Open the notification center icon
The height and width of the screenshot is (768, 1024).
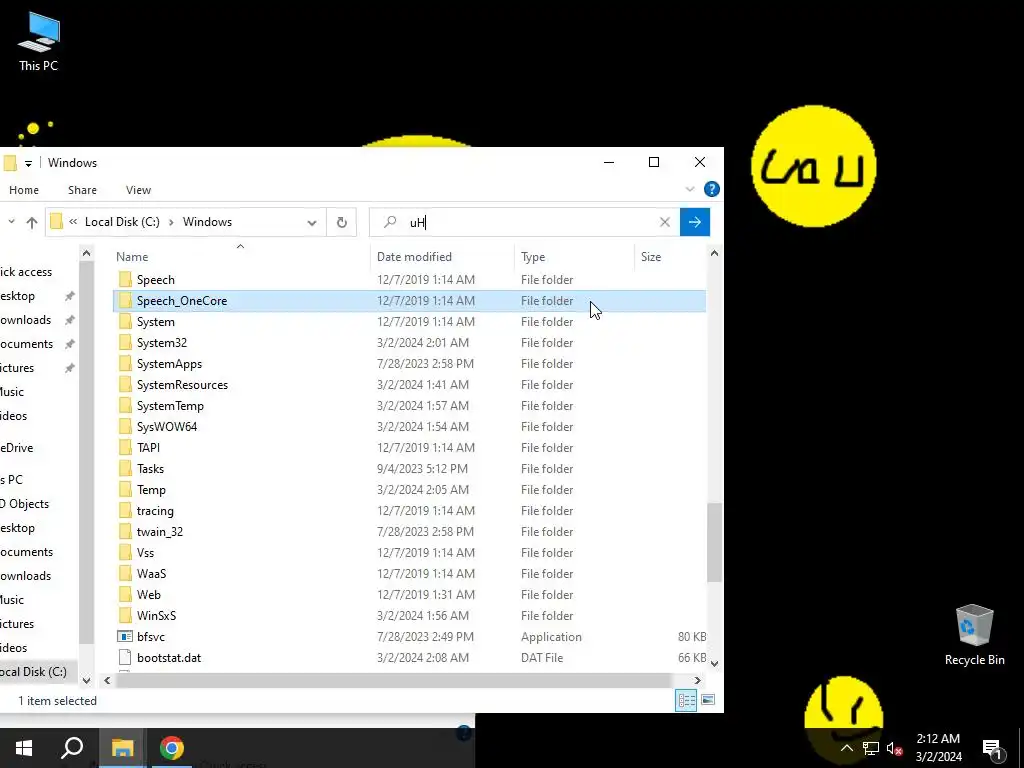[992, 748]
